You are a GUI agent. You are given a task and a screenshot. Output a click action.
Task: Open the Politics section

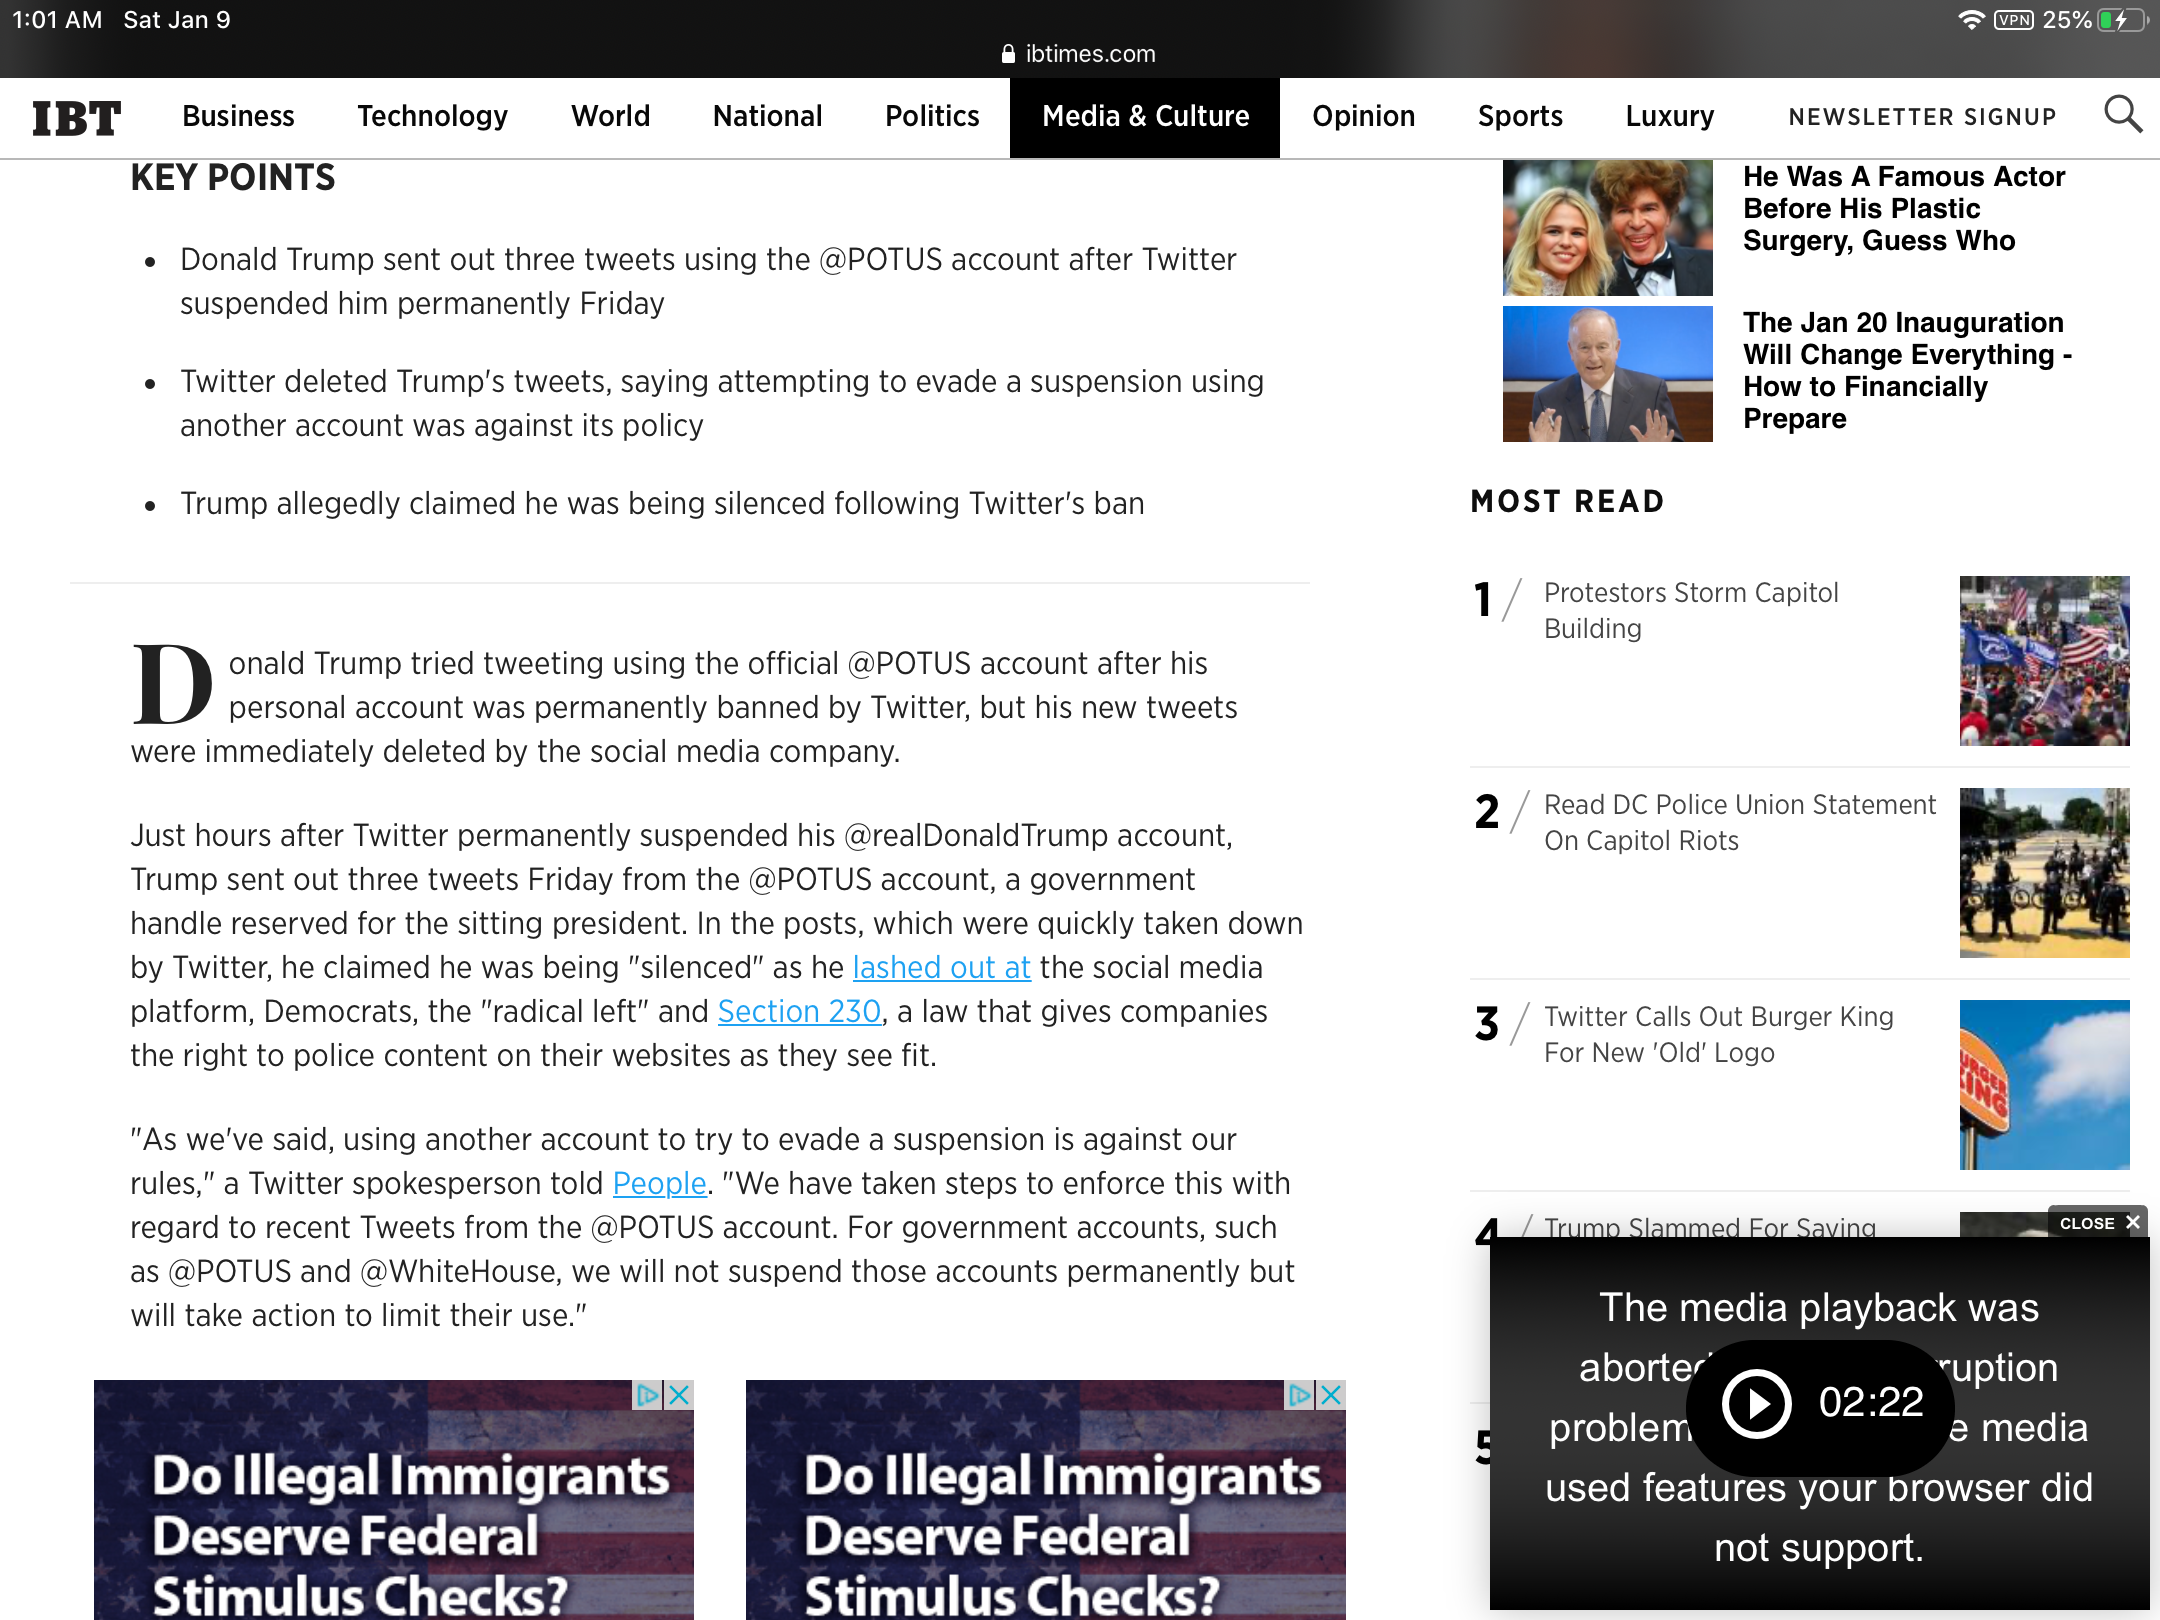tap(932, 116)
